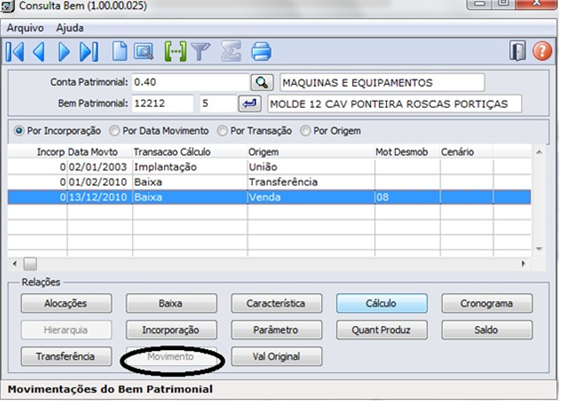The width and height of the screenshot is (567, 401).
Task: Click the printer icon
Action: [x=261, y=51]
